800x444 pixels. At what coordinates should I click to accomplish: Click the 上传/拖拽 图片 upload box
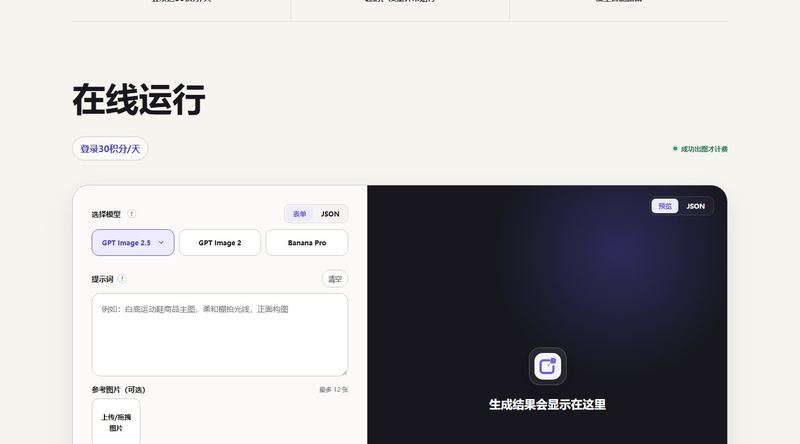click(x=116, y=422)
